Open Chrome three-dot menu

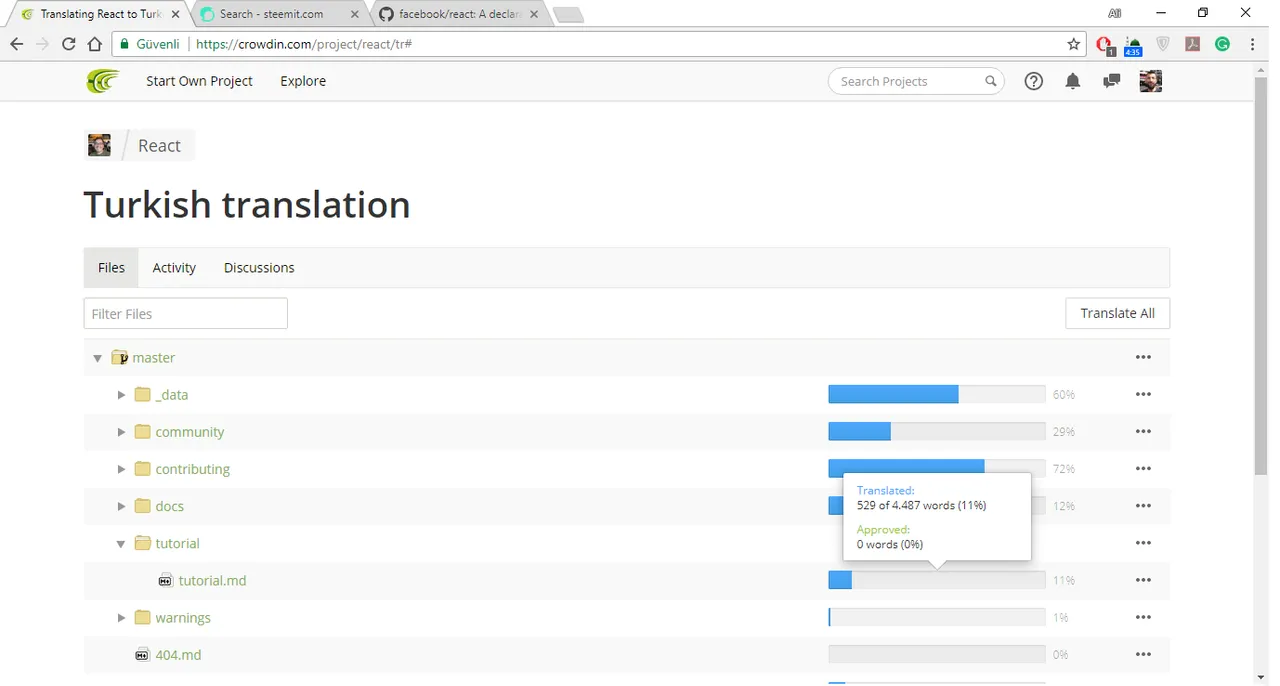click(x=1253, y=44)
